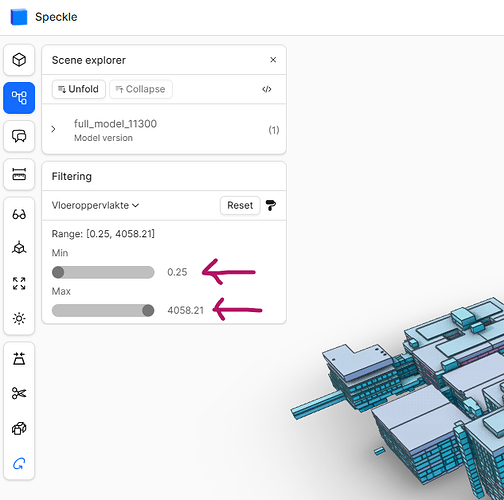
Task: Open the Sun light settings icon
Action: (x=19, y=319)
